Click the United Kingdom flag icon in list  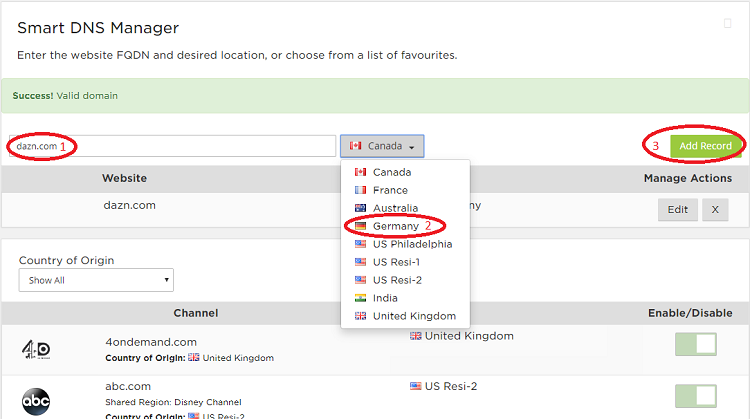360,316
